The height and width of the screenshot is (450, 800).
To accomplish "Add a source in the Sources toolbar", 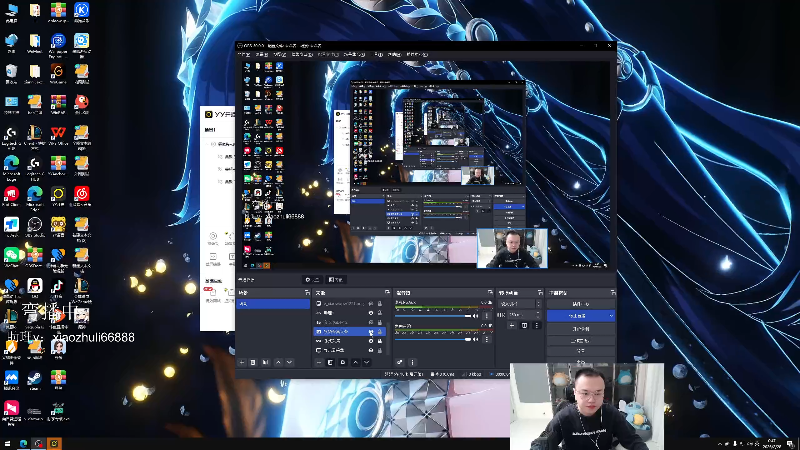I will click(x=319, y=362).
